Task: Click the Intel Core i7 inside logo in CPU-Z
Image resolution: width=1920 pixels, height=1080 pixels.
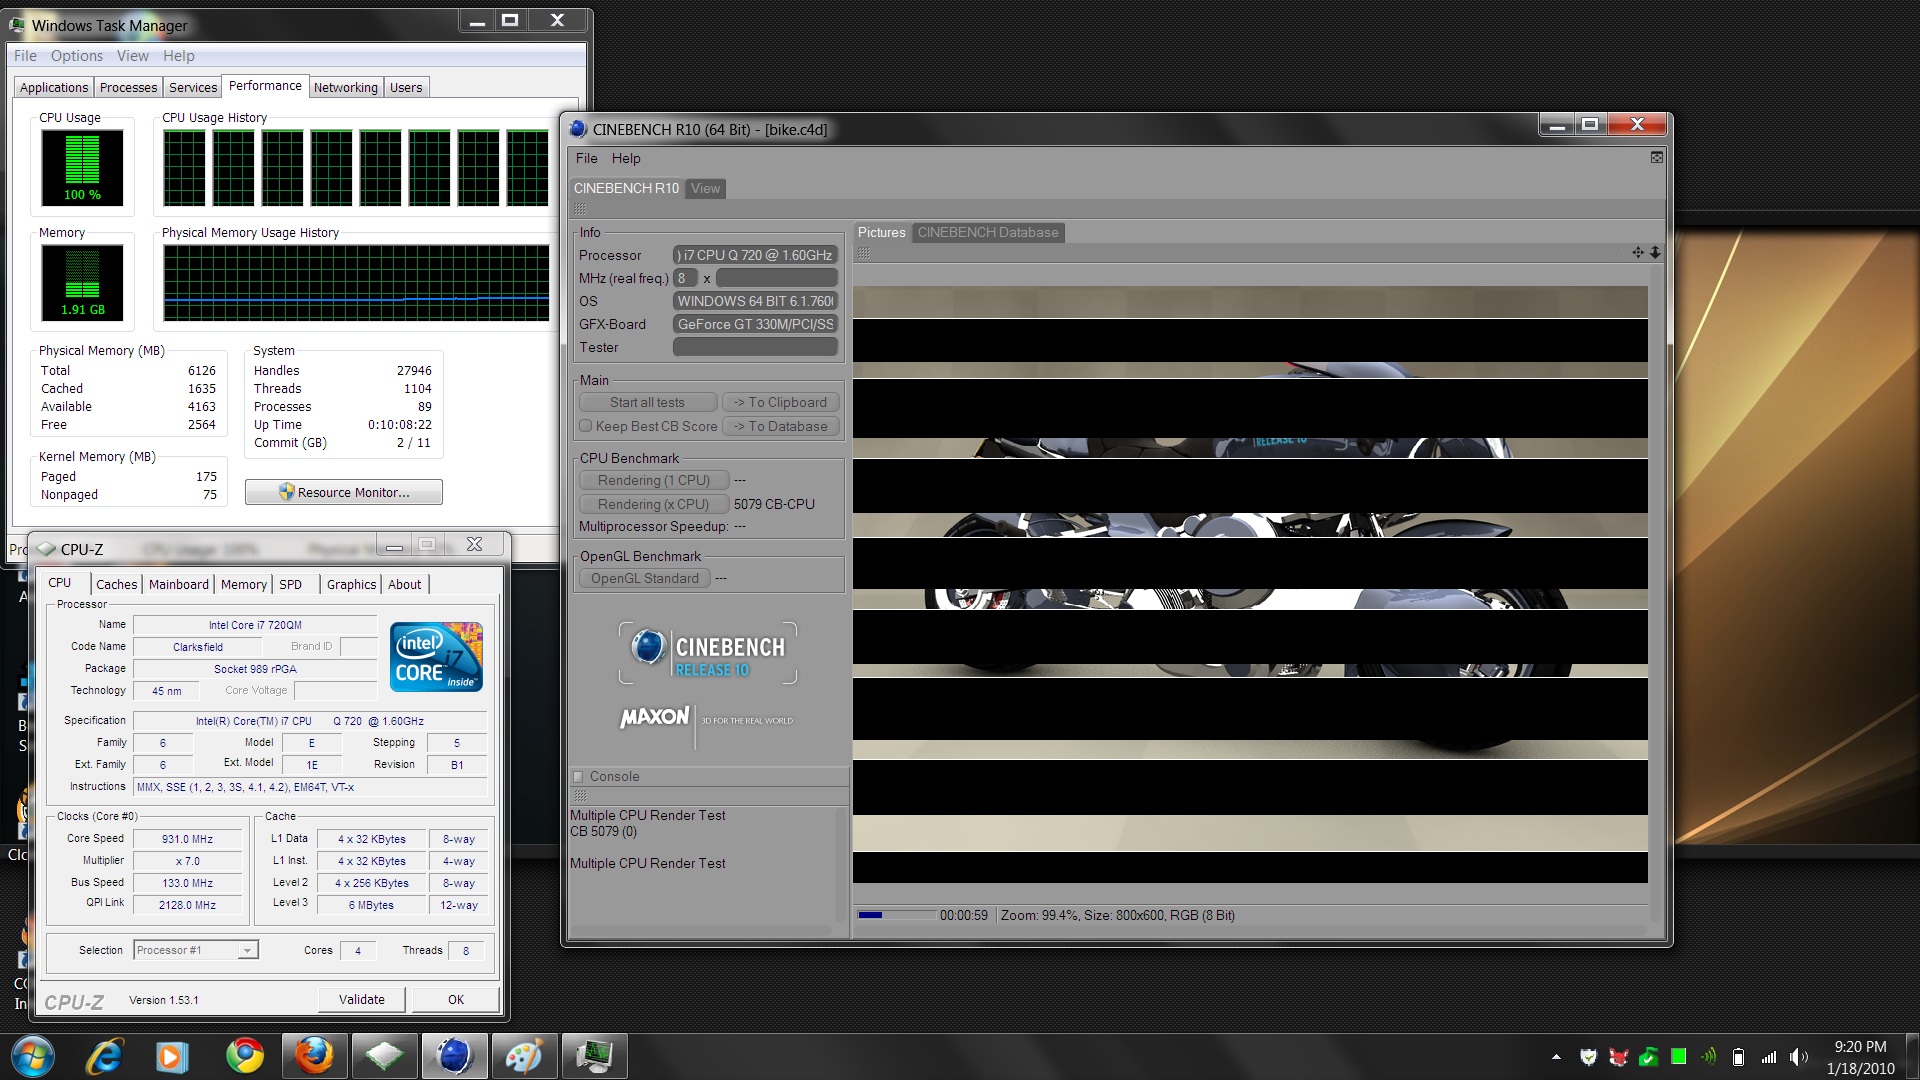Action: [436, 657]
